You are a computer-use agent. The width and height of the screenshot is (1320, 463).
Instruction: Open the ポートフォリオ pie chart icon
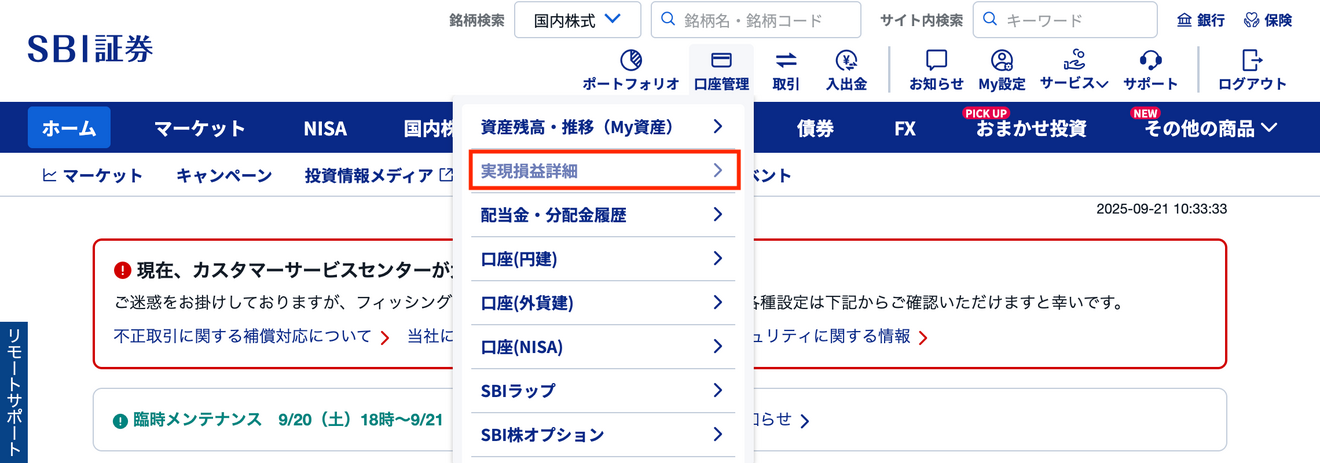click(x=631, y=60)
